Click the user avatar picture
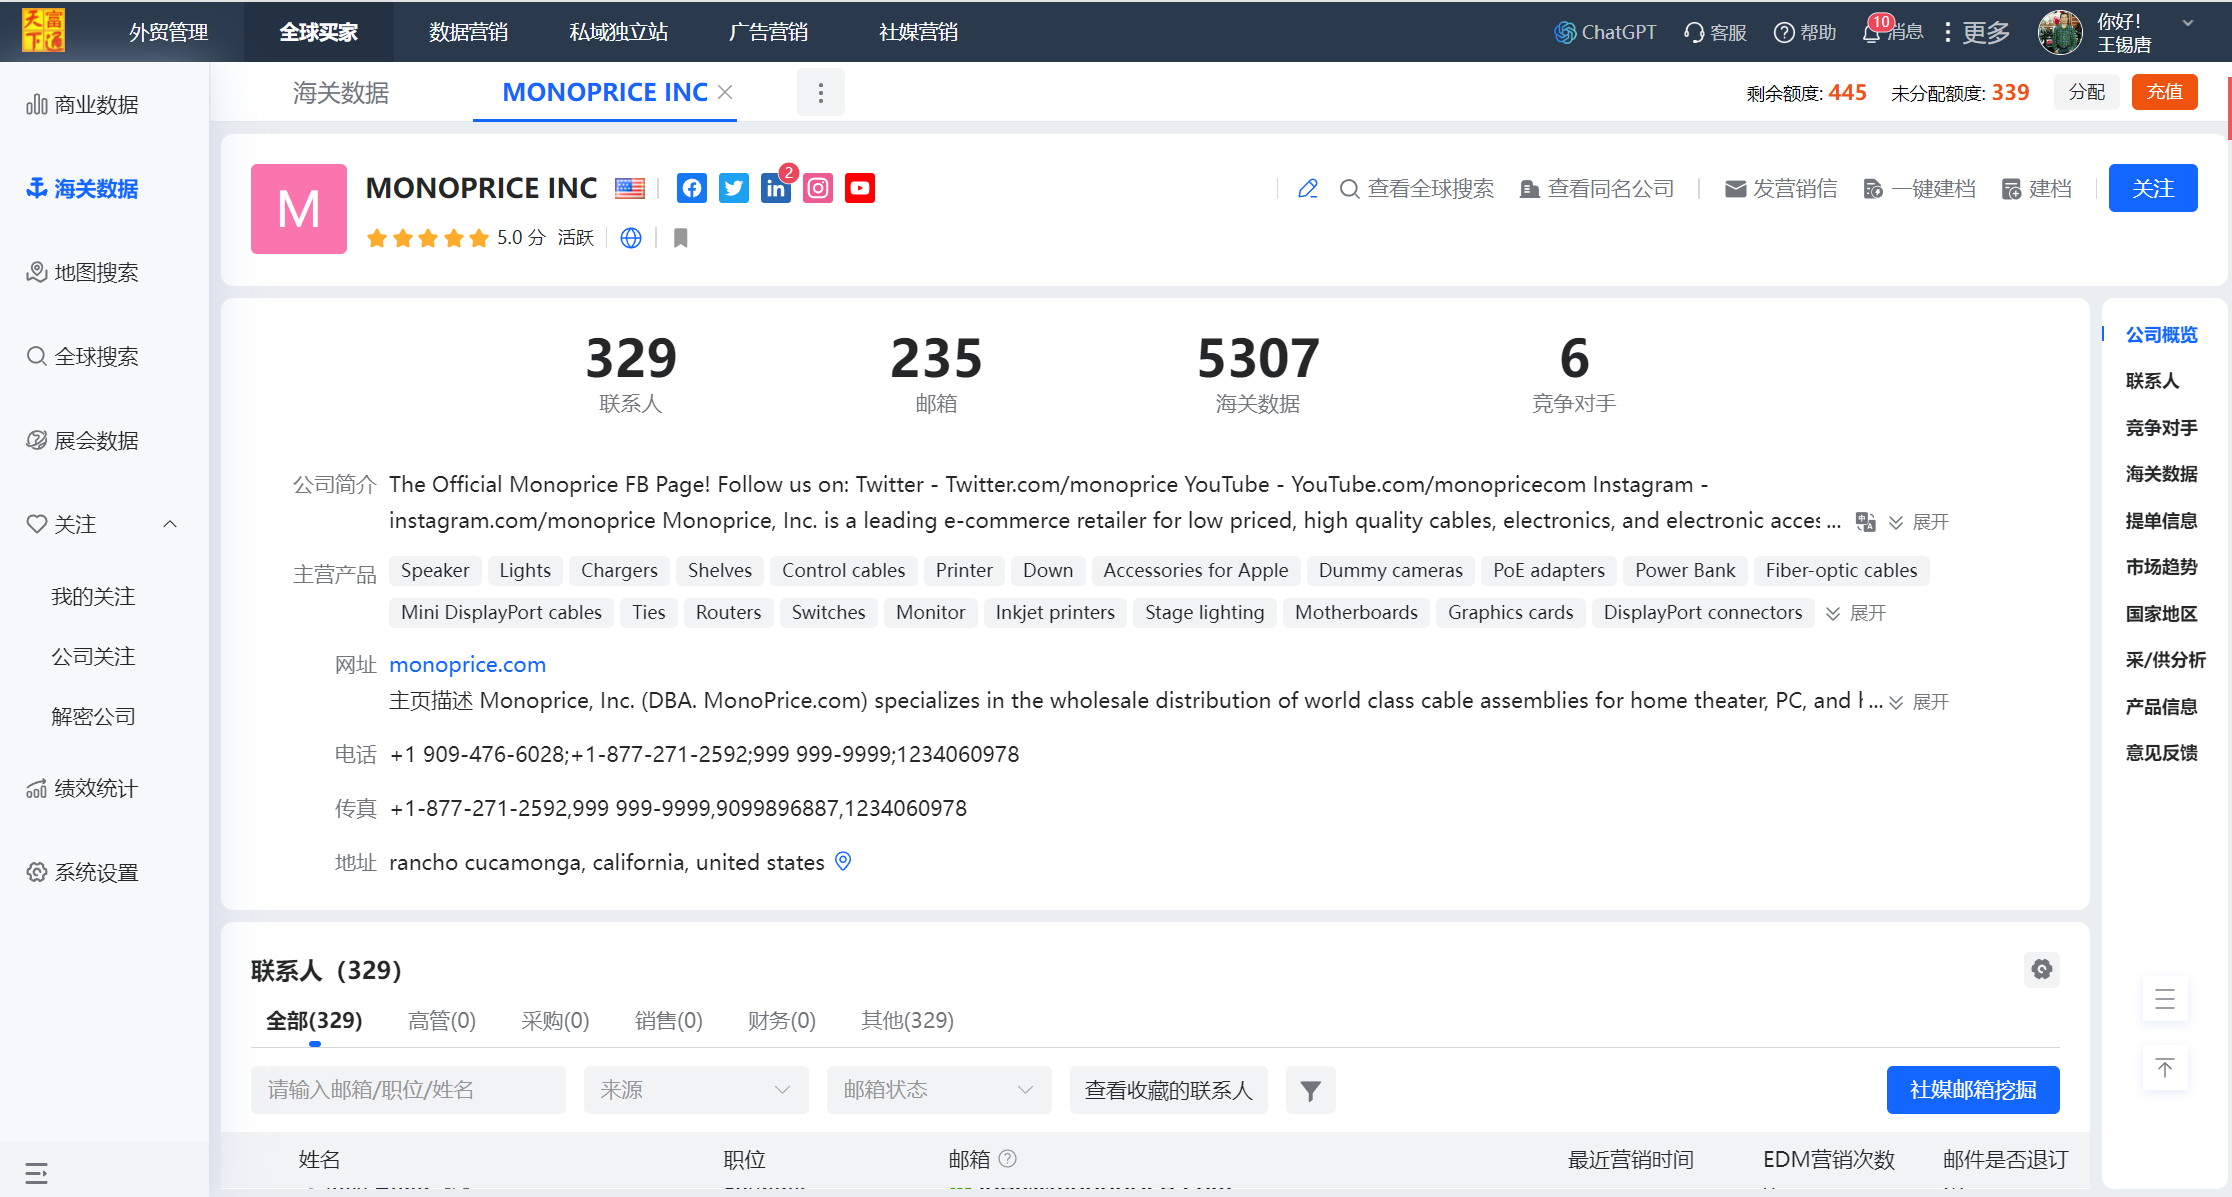This screenshot has height=1197, width=2232. pyautogui.click(x=2060, y=32)
